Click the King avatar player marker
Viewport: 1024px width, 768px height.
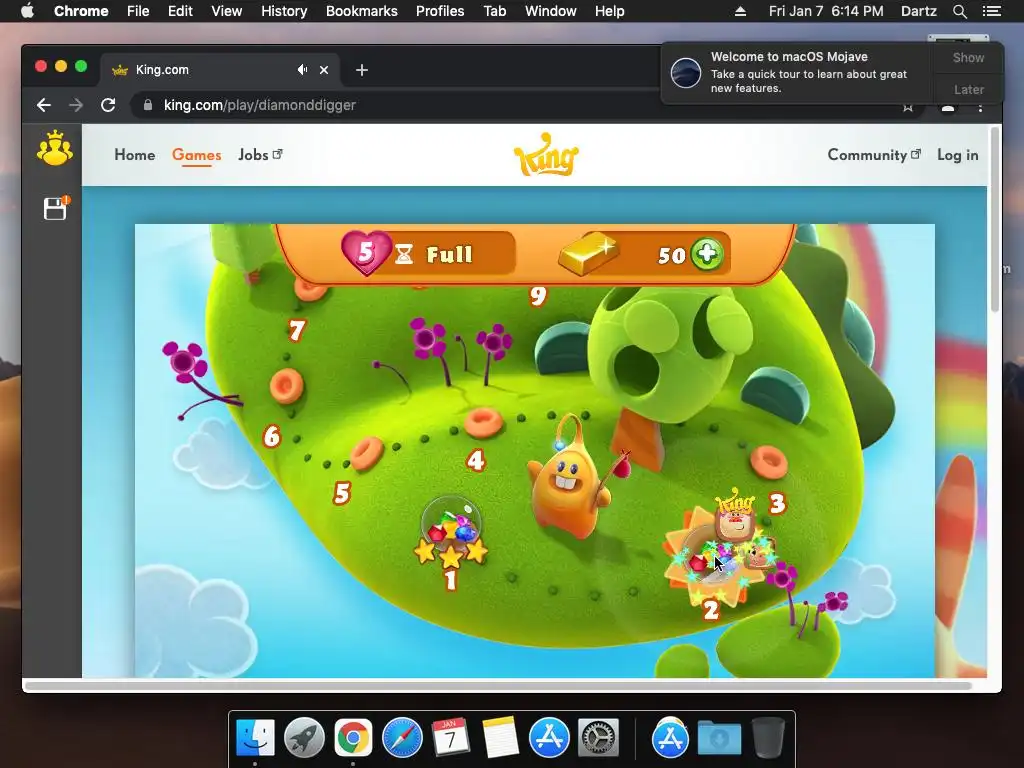click(x=735, y=519)
